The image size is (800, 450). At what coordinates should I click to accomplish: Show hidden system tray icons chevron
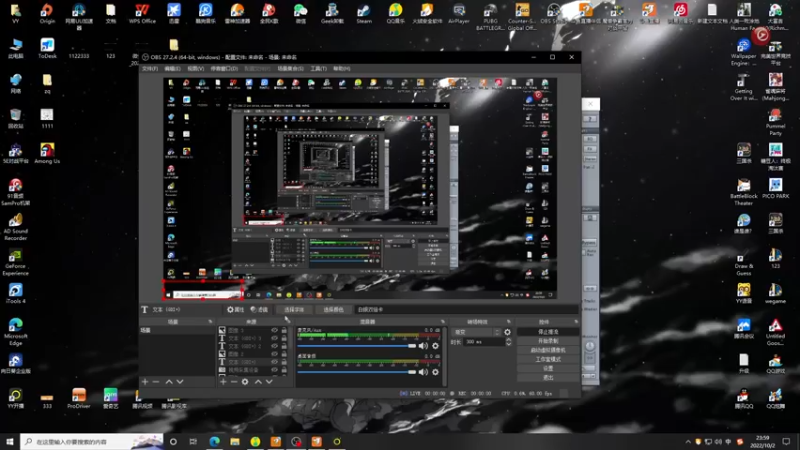pos(688,442)
